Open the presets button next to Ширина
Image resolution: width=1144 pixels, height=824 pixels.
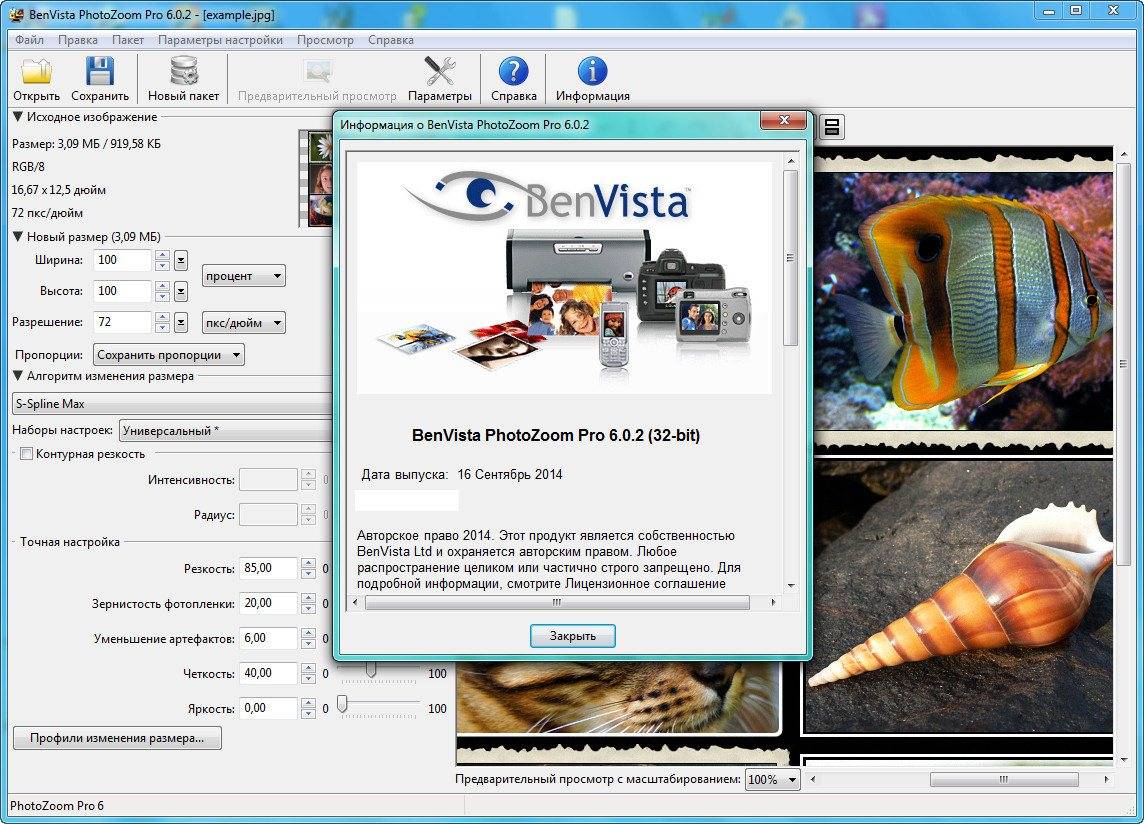tap(181, 261)
